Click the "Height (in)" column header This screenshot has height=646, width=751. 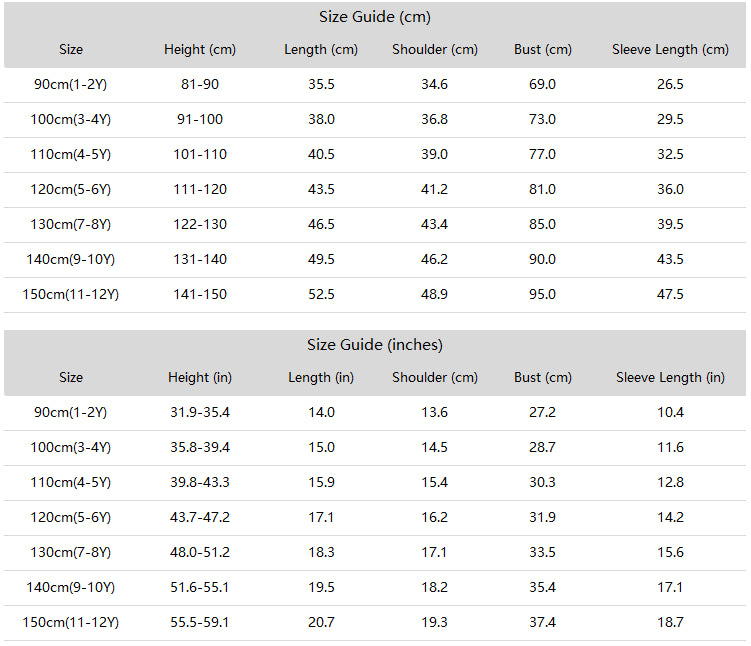pos(200,377)
